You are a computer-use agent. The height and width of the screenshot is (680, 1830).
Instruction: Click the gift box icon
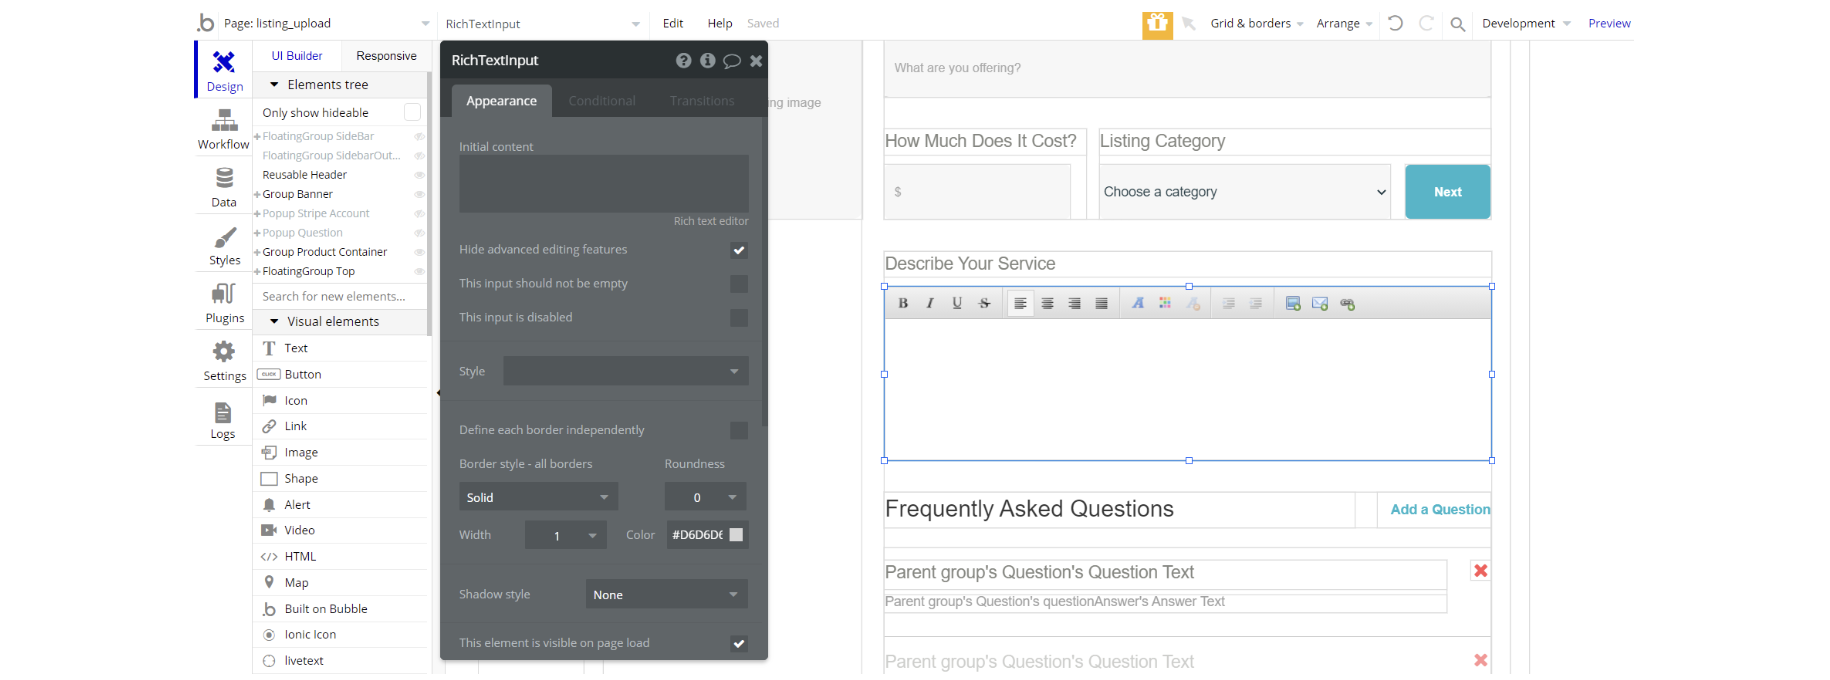coord(1157,24)
